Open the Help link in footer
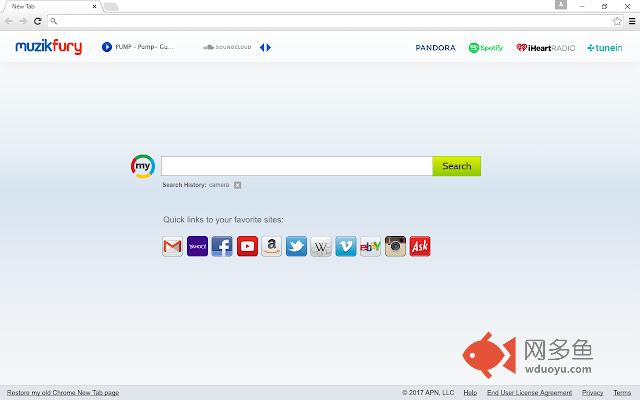Viewport: 640px width, 400px height. tap(470, 393)
